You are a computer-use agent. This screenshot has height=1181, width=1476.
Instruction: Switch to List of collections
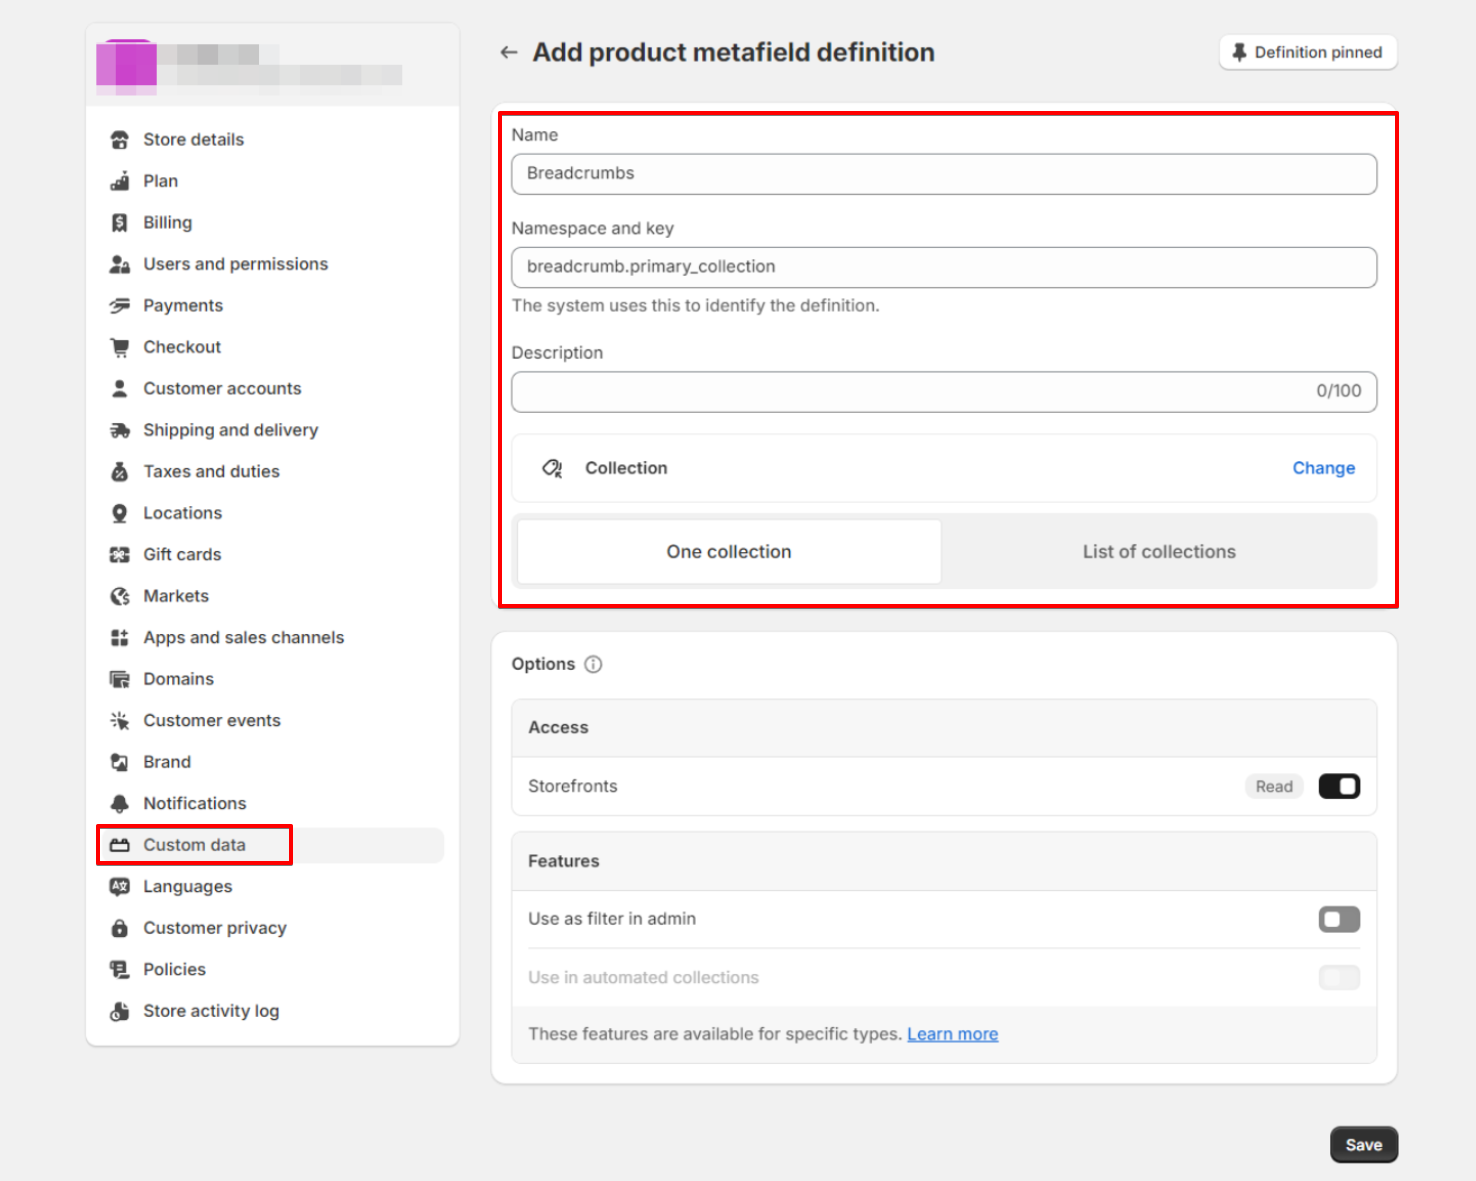click(1158, 552)
